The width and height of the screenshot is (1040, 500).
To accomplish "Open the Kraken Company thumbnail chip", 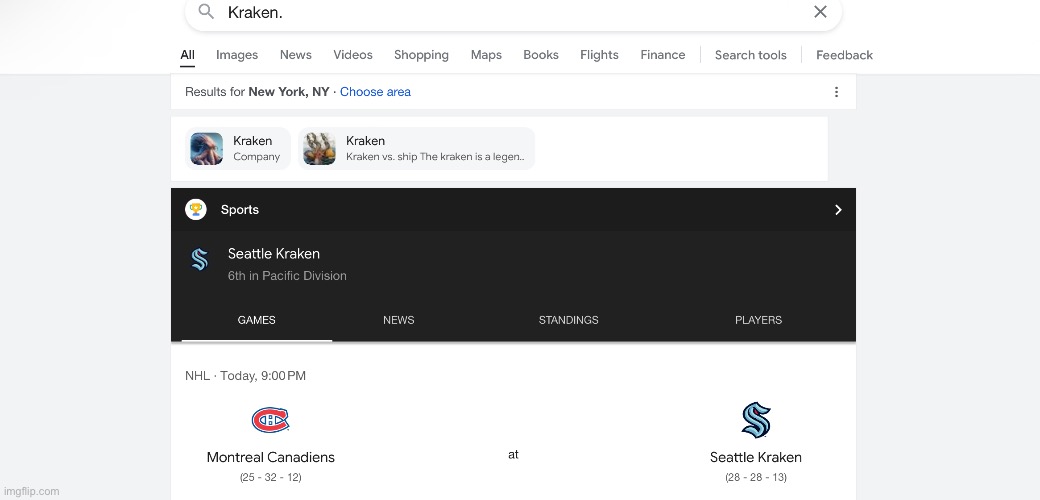I will click(x=237, y=149).
